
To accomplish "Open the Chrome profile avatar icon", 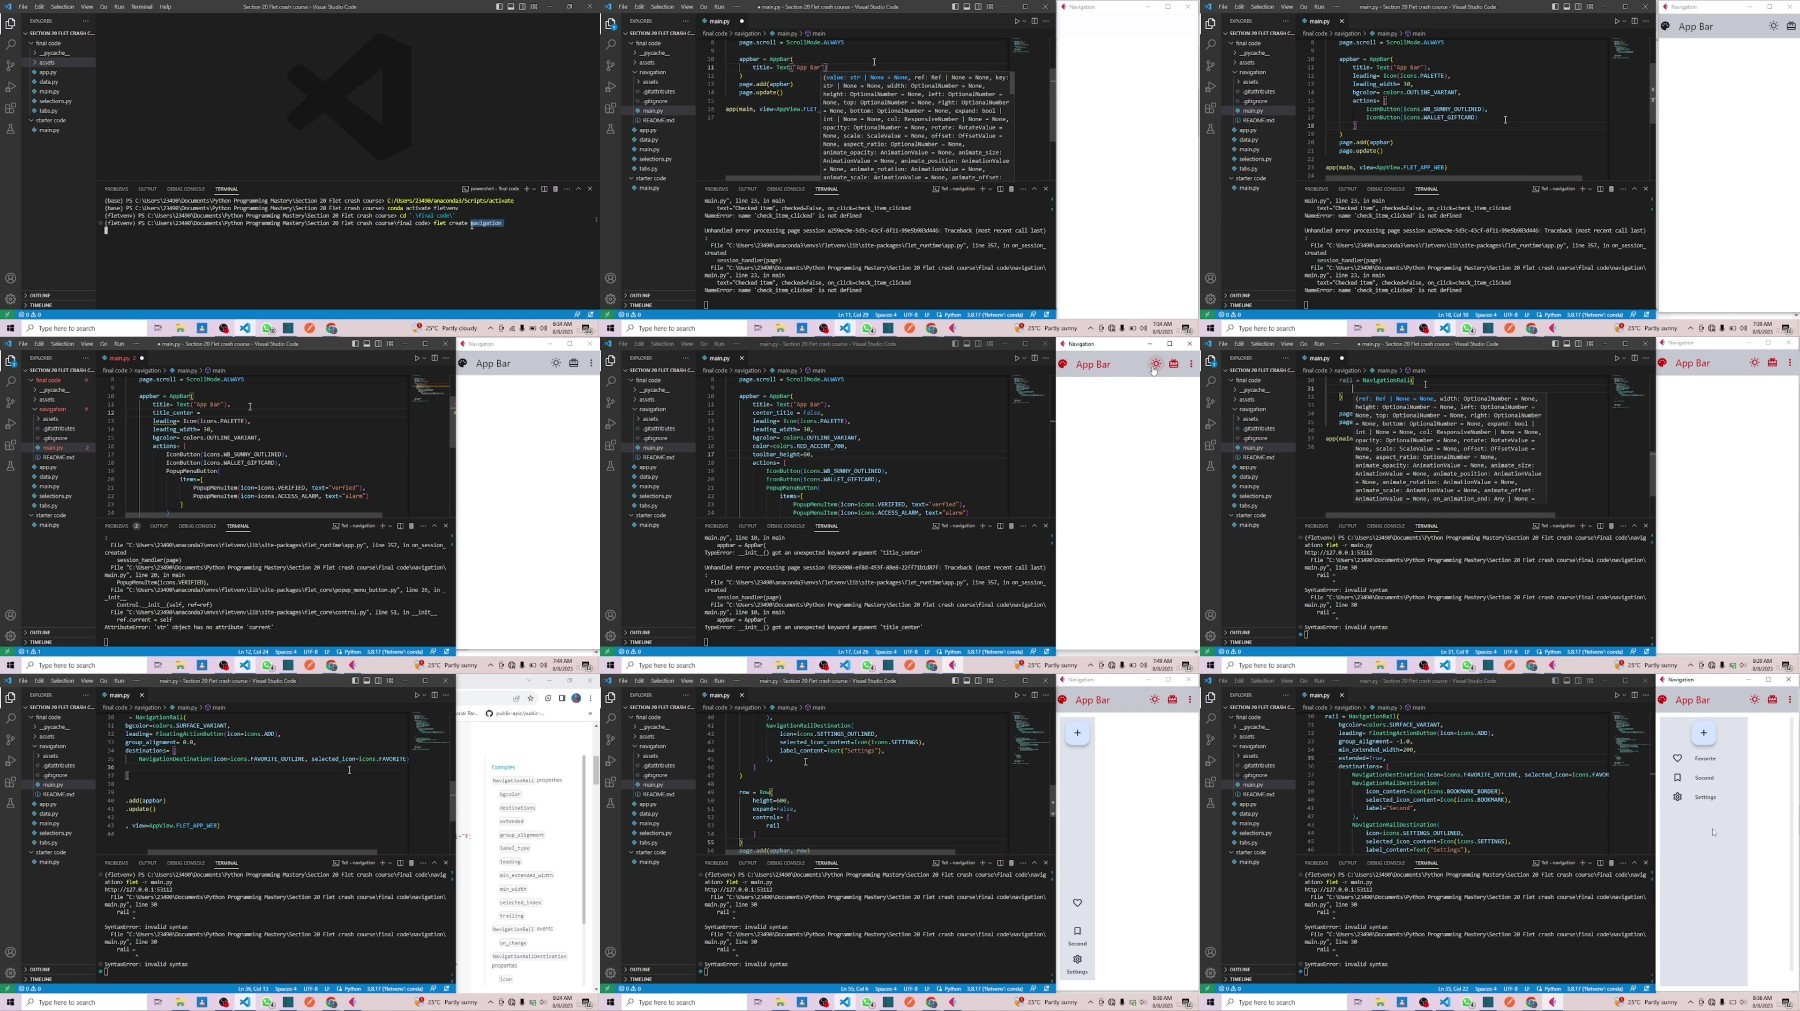I will [576, 698].
